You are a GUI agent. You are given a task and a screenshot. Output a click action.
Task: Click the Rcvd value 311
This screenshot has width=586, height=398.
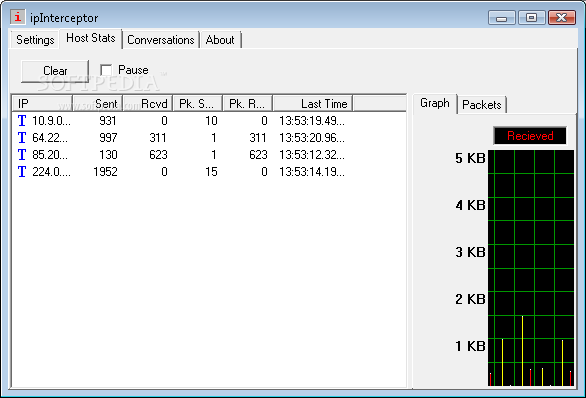[158, 138]
